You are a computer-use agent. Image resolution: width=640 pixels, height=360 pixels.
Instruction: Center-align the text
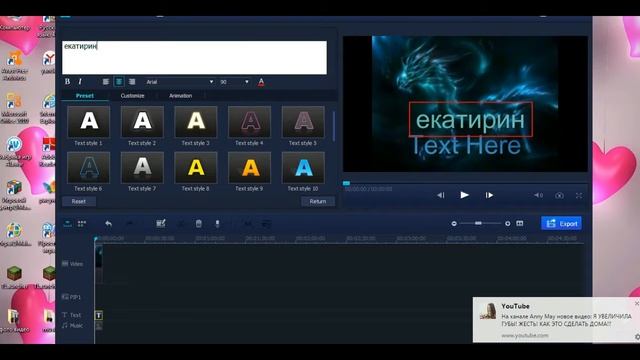[119, 82]
